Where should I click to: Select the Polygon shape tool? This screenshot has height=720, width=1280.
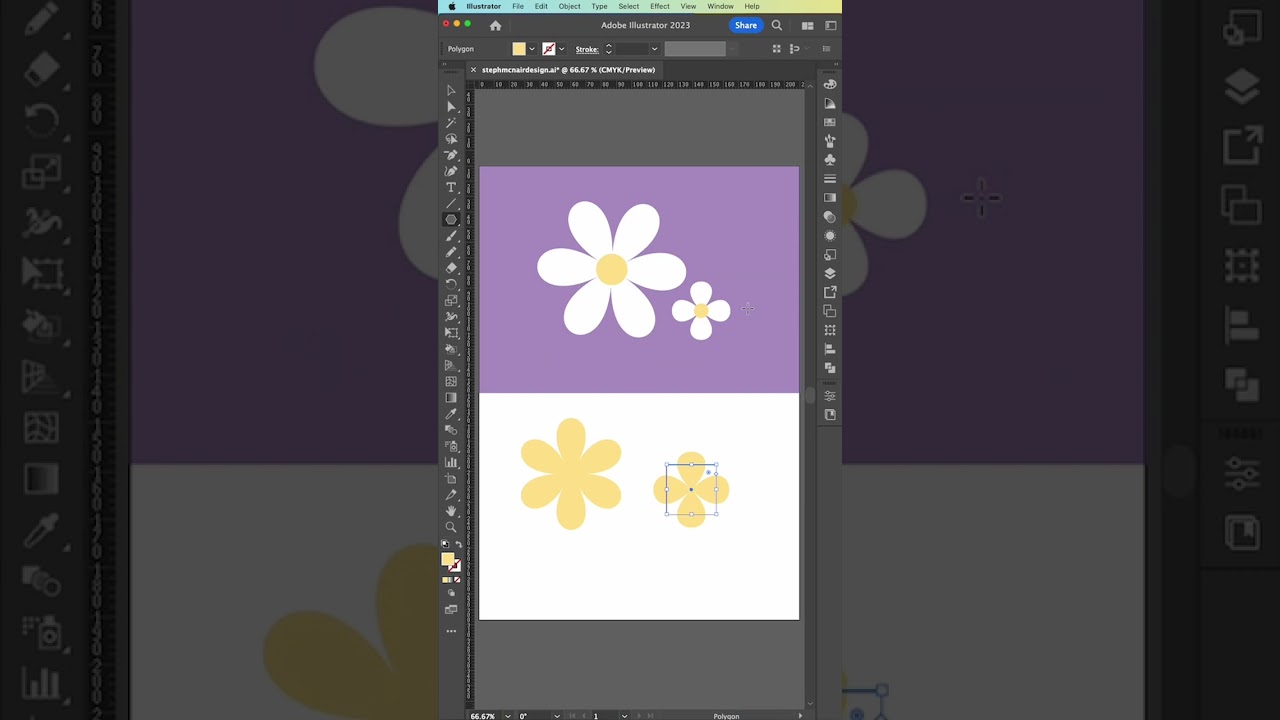coord(451,219)
